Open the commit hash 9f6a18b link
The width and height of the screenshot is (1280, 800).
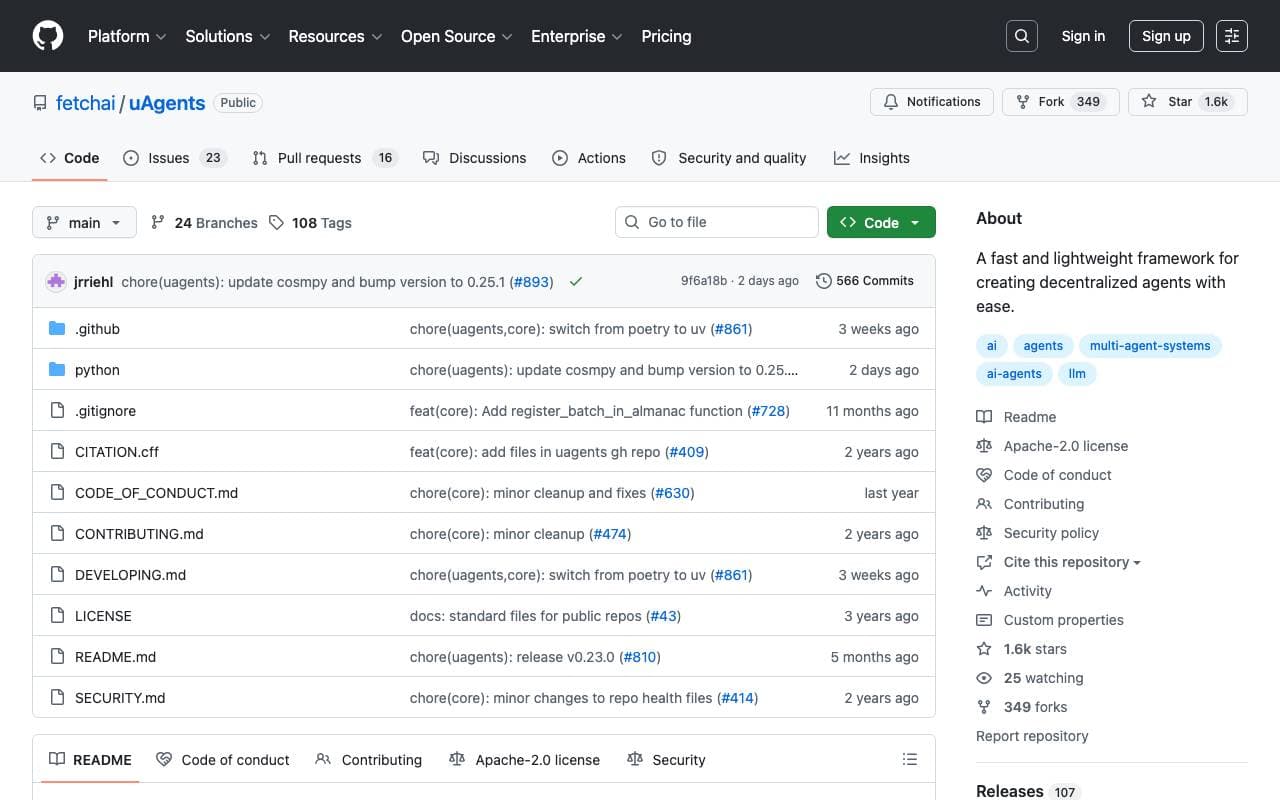coord(704,281)
